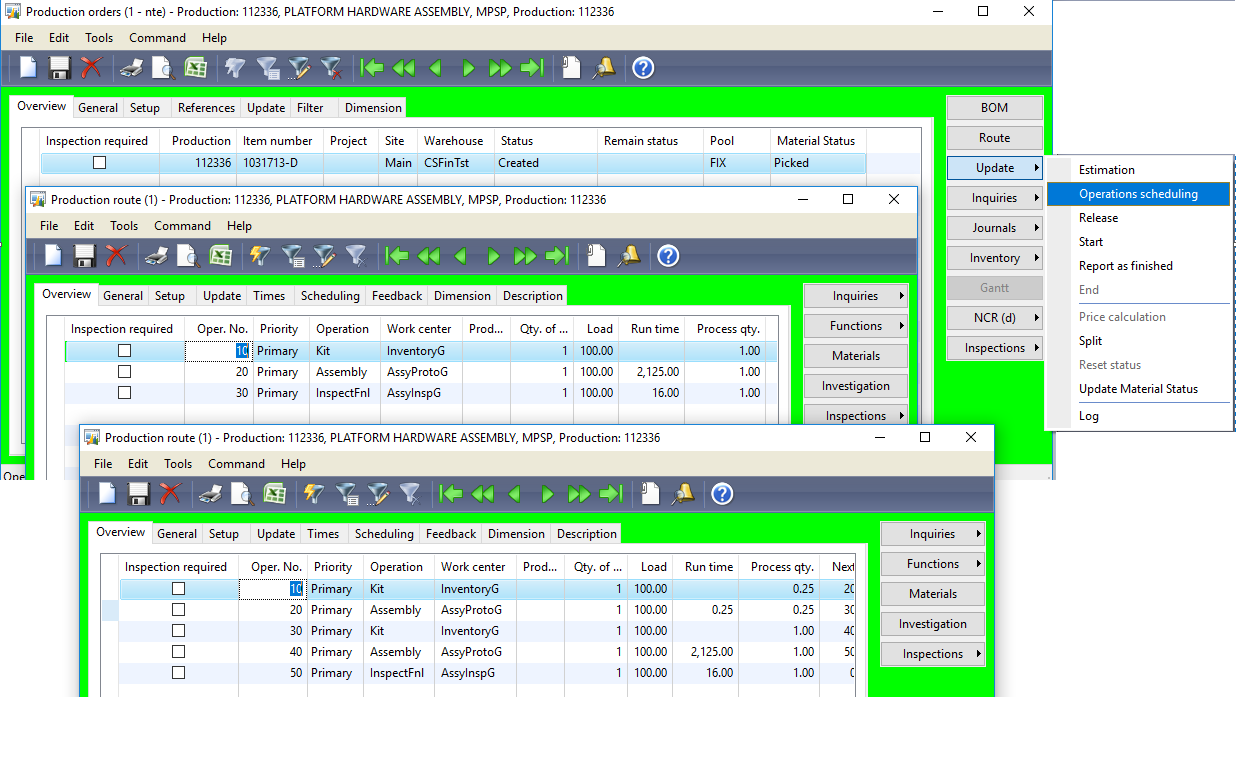The height and width of the screenshot is (759, 1236).
Task: Open Help icon in Production orders toolbar
Action: pyautogui.click(x=644, y=68)
